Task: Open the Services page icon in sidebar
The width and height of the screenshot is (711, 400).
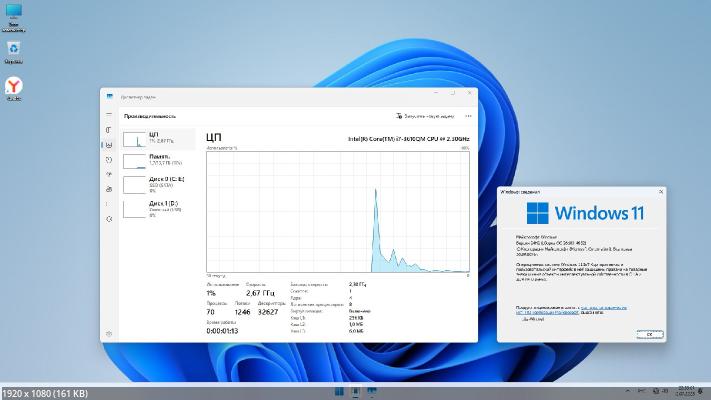Action: 109,219
